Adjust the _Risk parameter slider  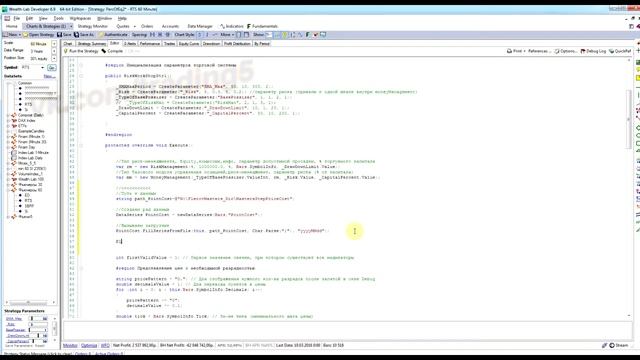38,324
